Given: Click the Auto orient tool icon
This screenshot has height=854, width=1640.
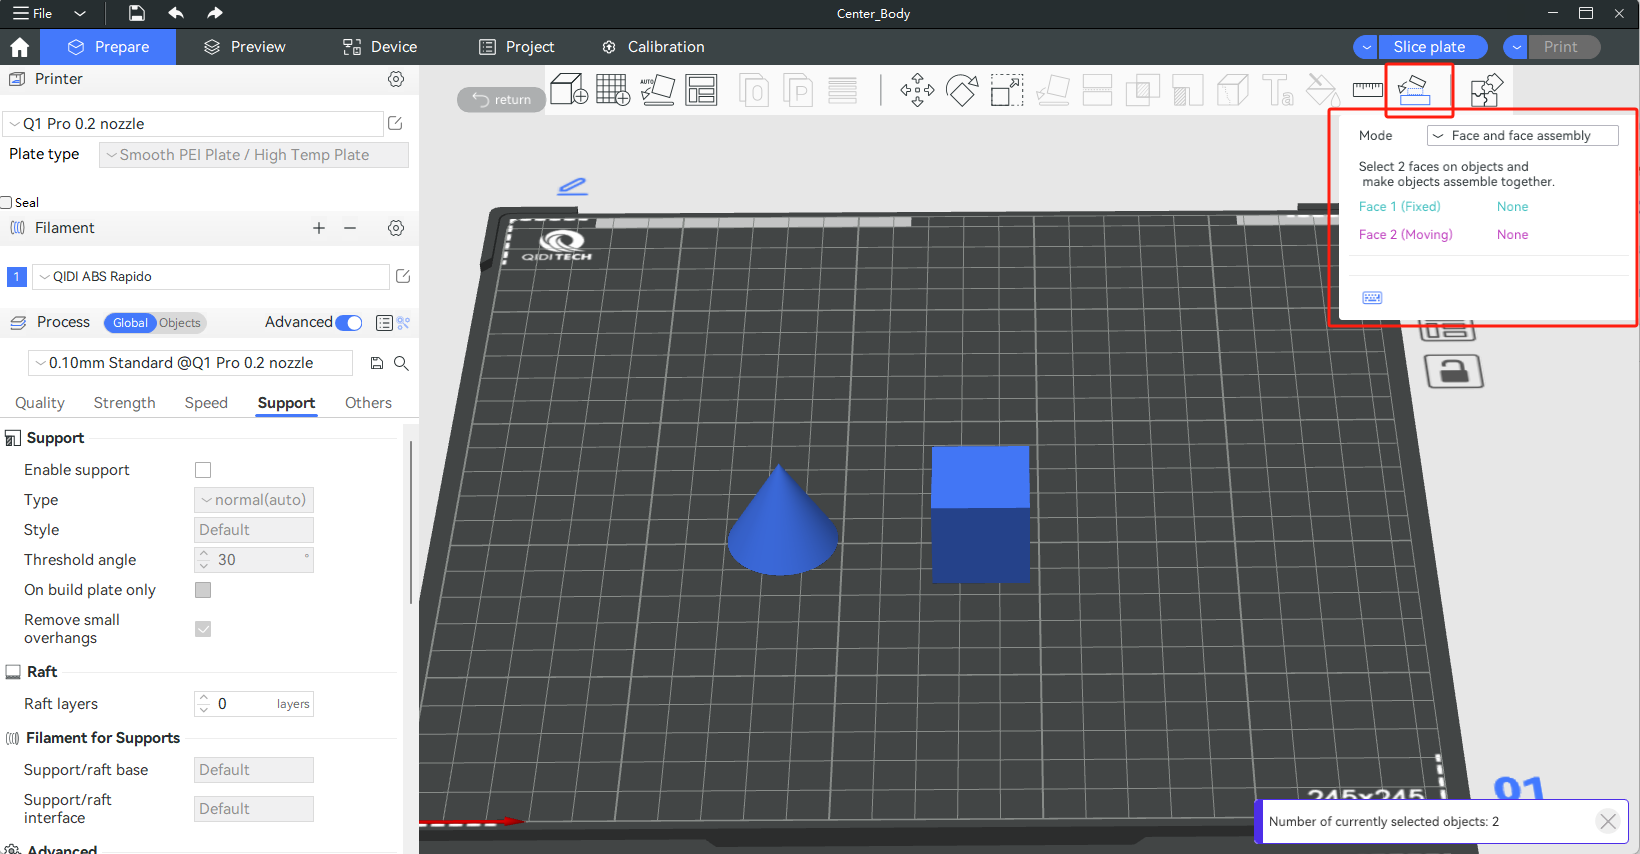Looking at the screenshot, I should tap(657, 90).
